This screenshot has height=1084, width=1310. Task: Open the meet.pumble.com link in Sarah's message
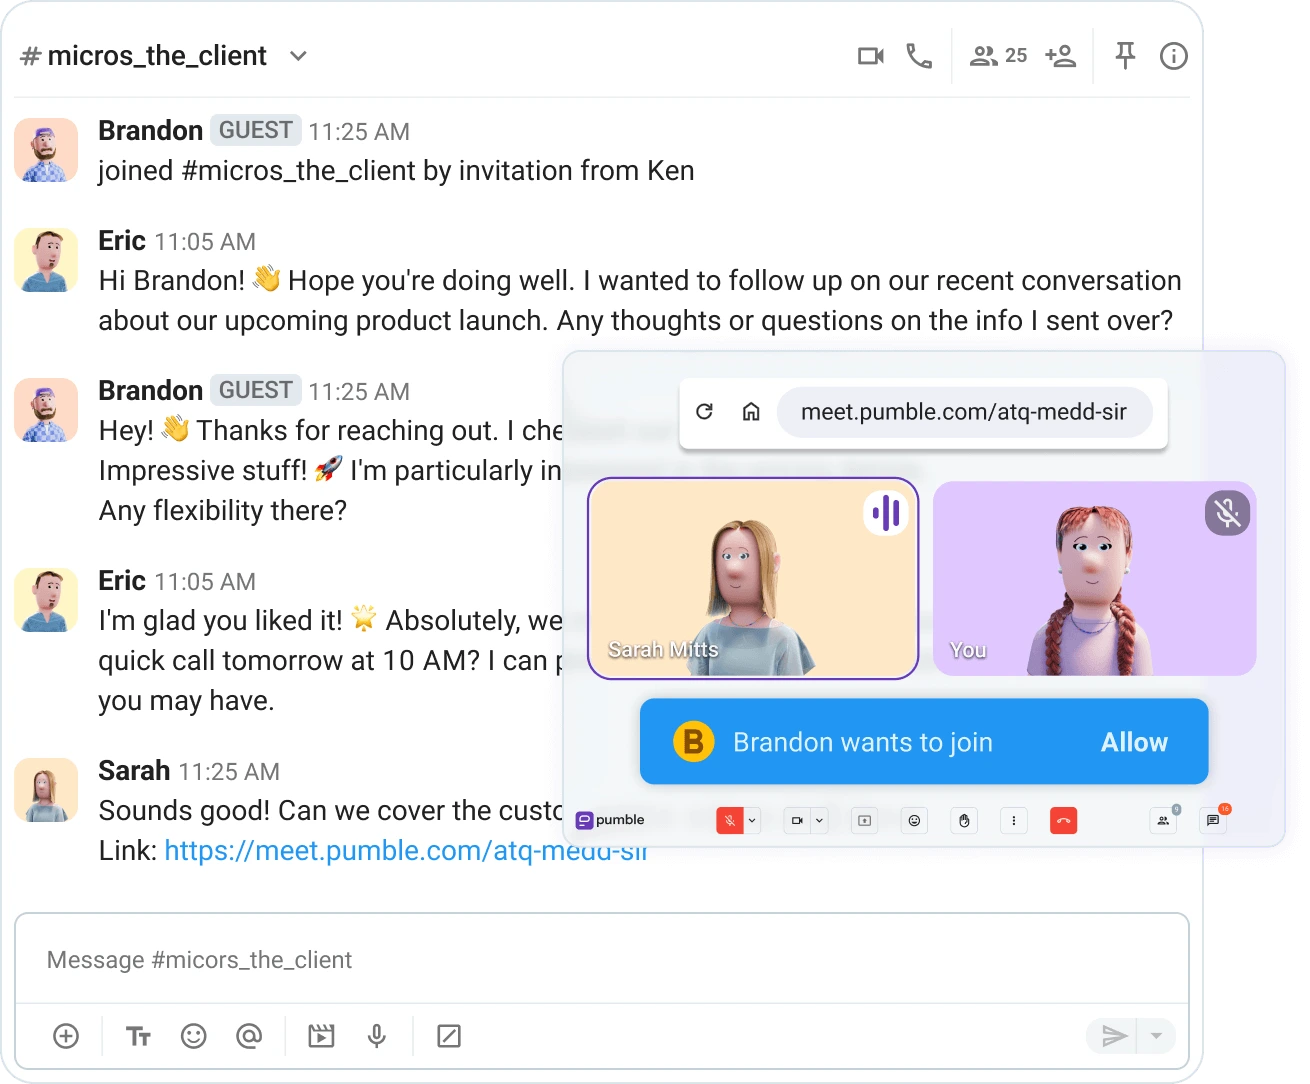click(x=406, y=850)
